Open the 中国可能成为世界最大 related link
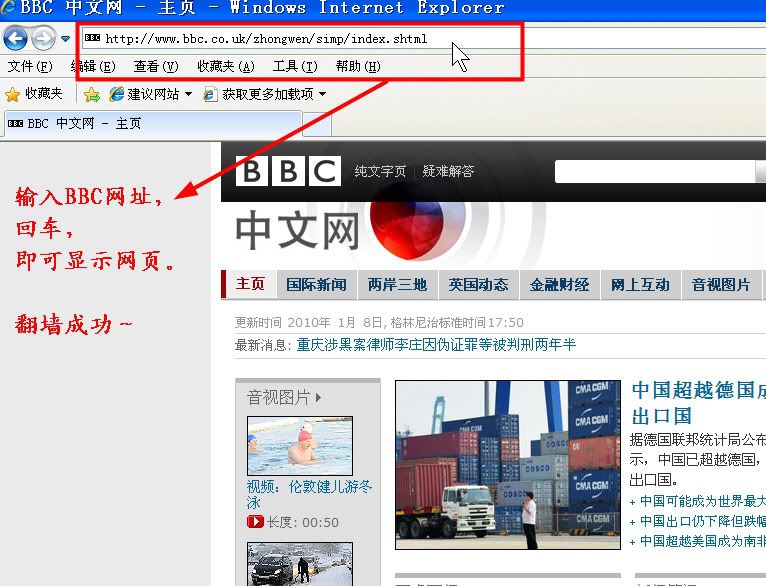This screenshot has width=766, height=586. (x=703, y=501)
